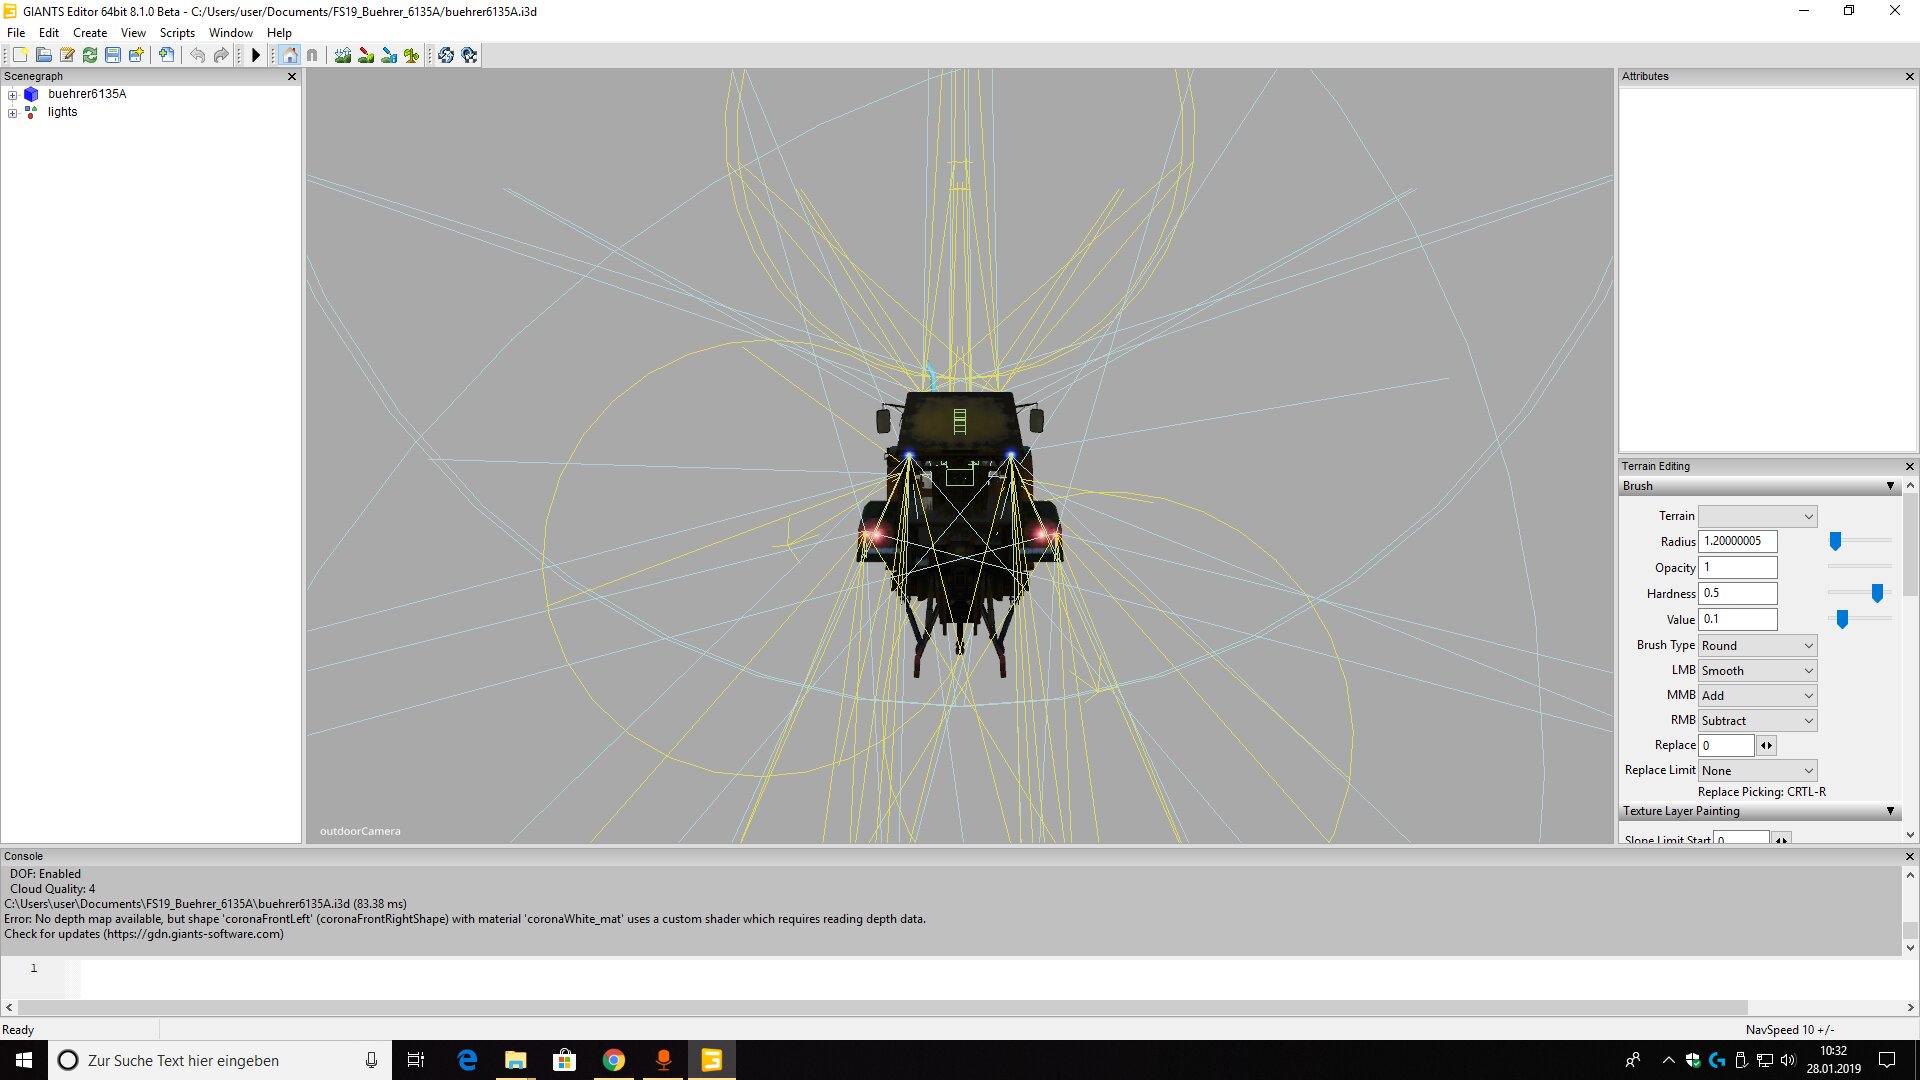This screenshot has width=1920, height=1080.
Task: Open the LMB Smooth dropdown
Action: tap(1757, 671)
